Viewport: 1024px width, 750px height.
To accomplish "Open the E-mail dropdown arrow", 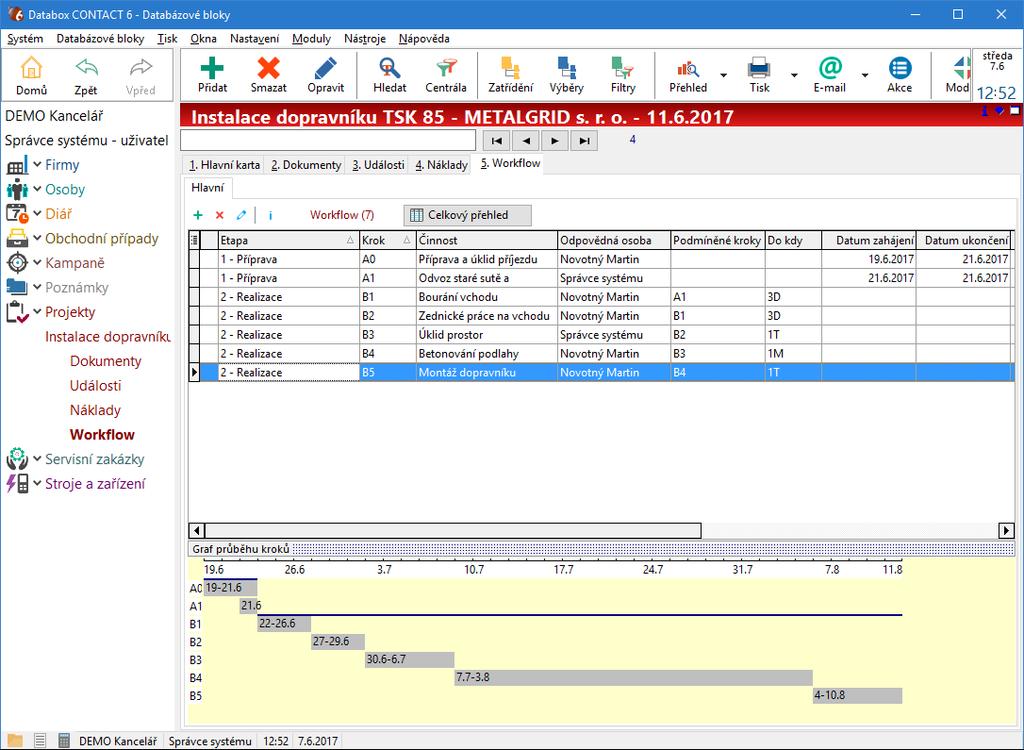I will [865, 75].
